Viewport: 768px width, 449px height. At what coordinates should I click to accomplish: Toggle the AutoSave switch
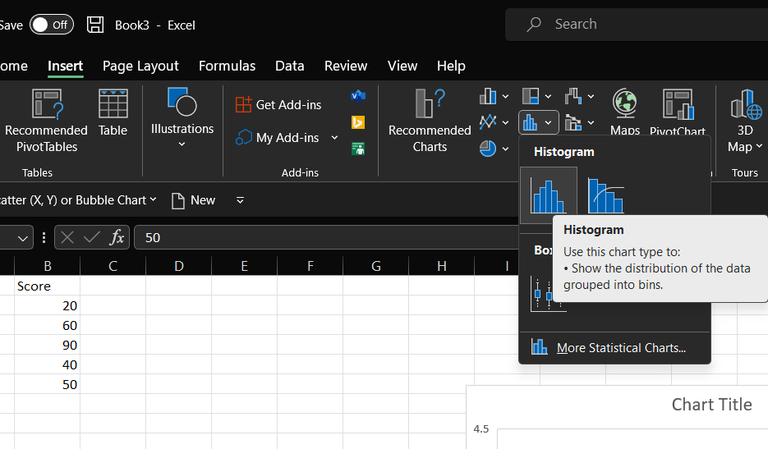(x=51, y=24)
